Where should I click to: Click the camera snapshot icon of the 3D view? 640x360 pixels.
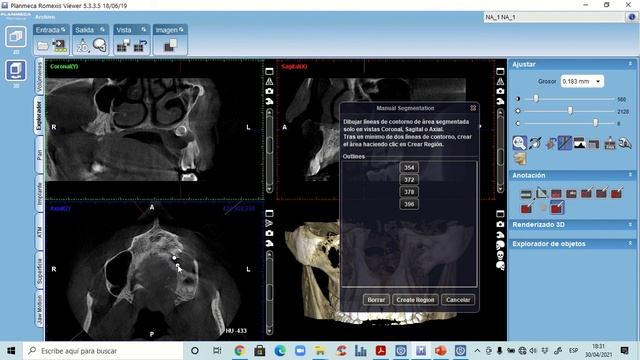click(500, 224)
